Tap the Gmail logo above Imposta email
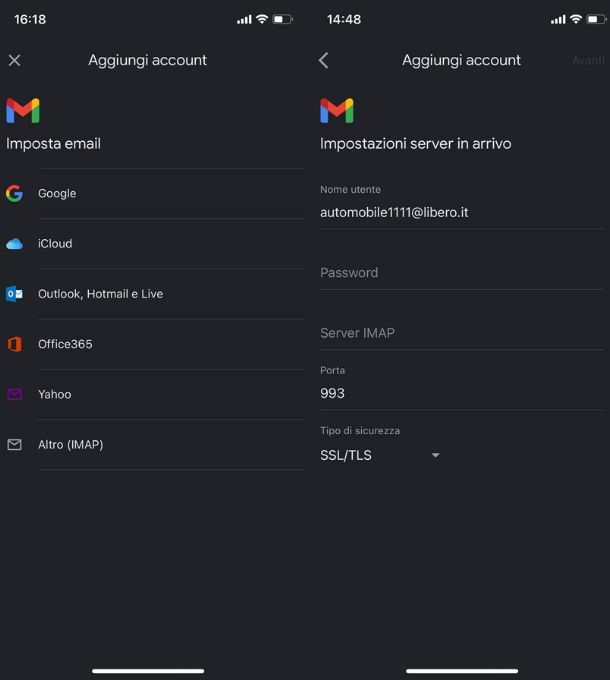Image resolution: width=610 pixels, height=680 pixels. point(23,111)
